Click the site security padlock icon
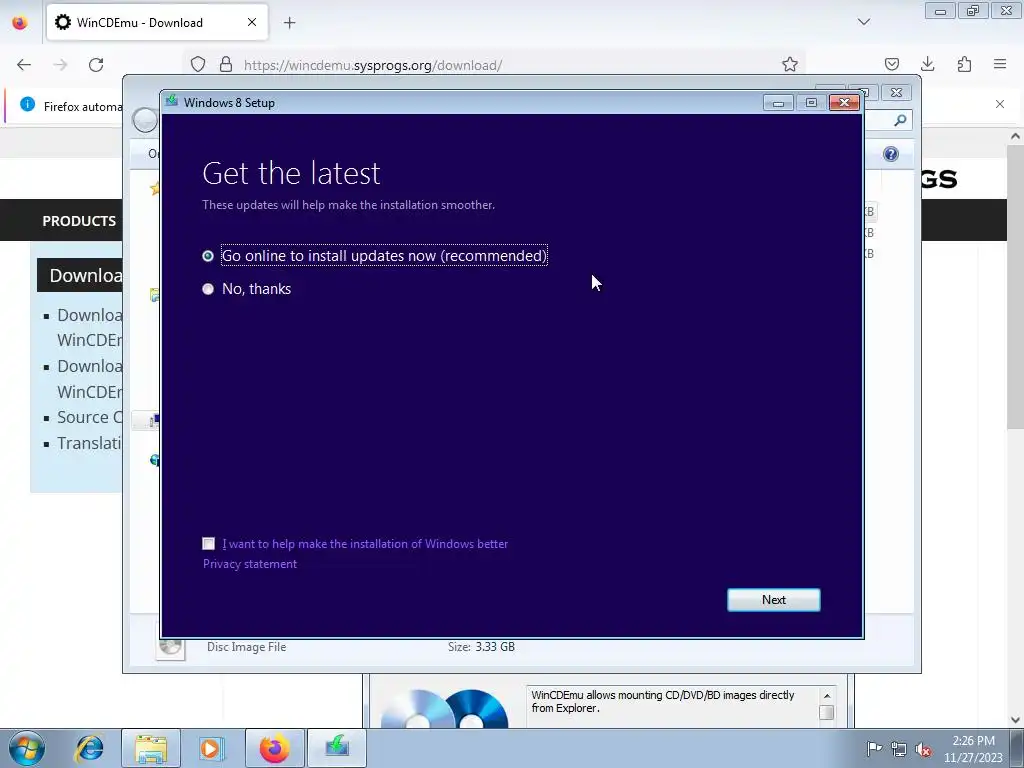Viewport: 1024px width, 768px height. [226, 65]
